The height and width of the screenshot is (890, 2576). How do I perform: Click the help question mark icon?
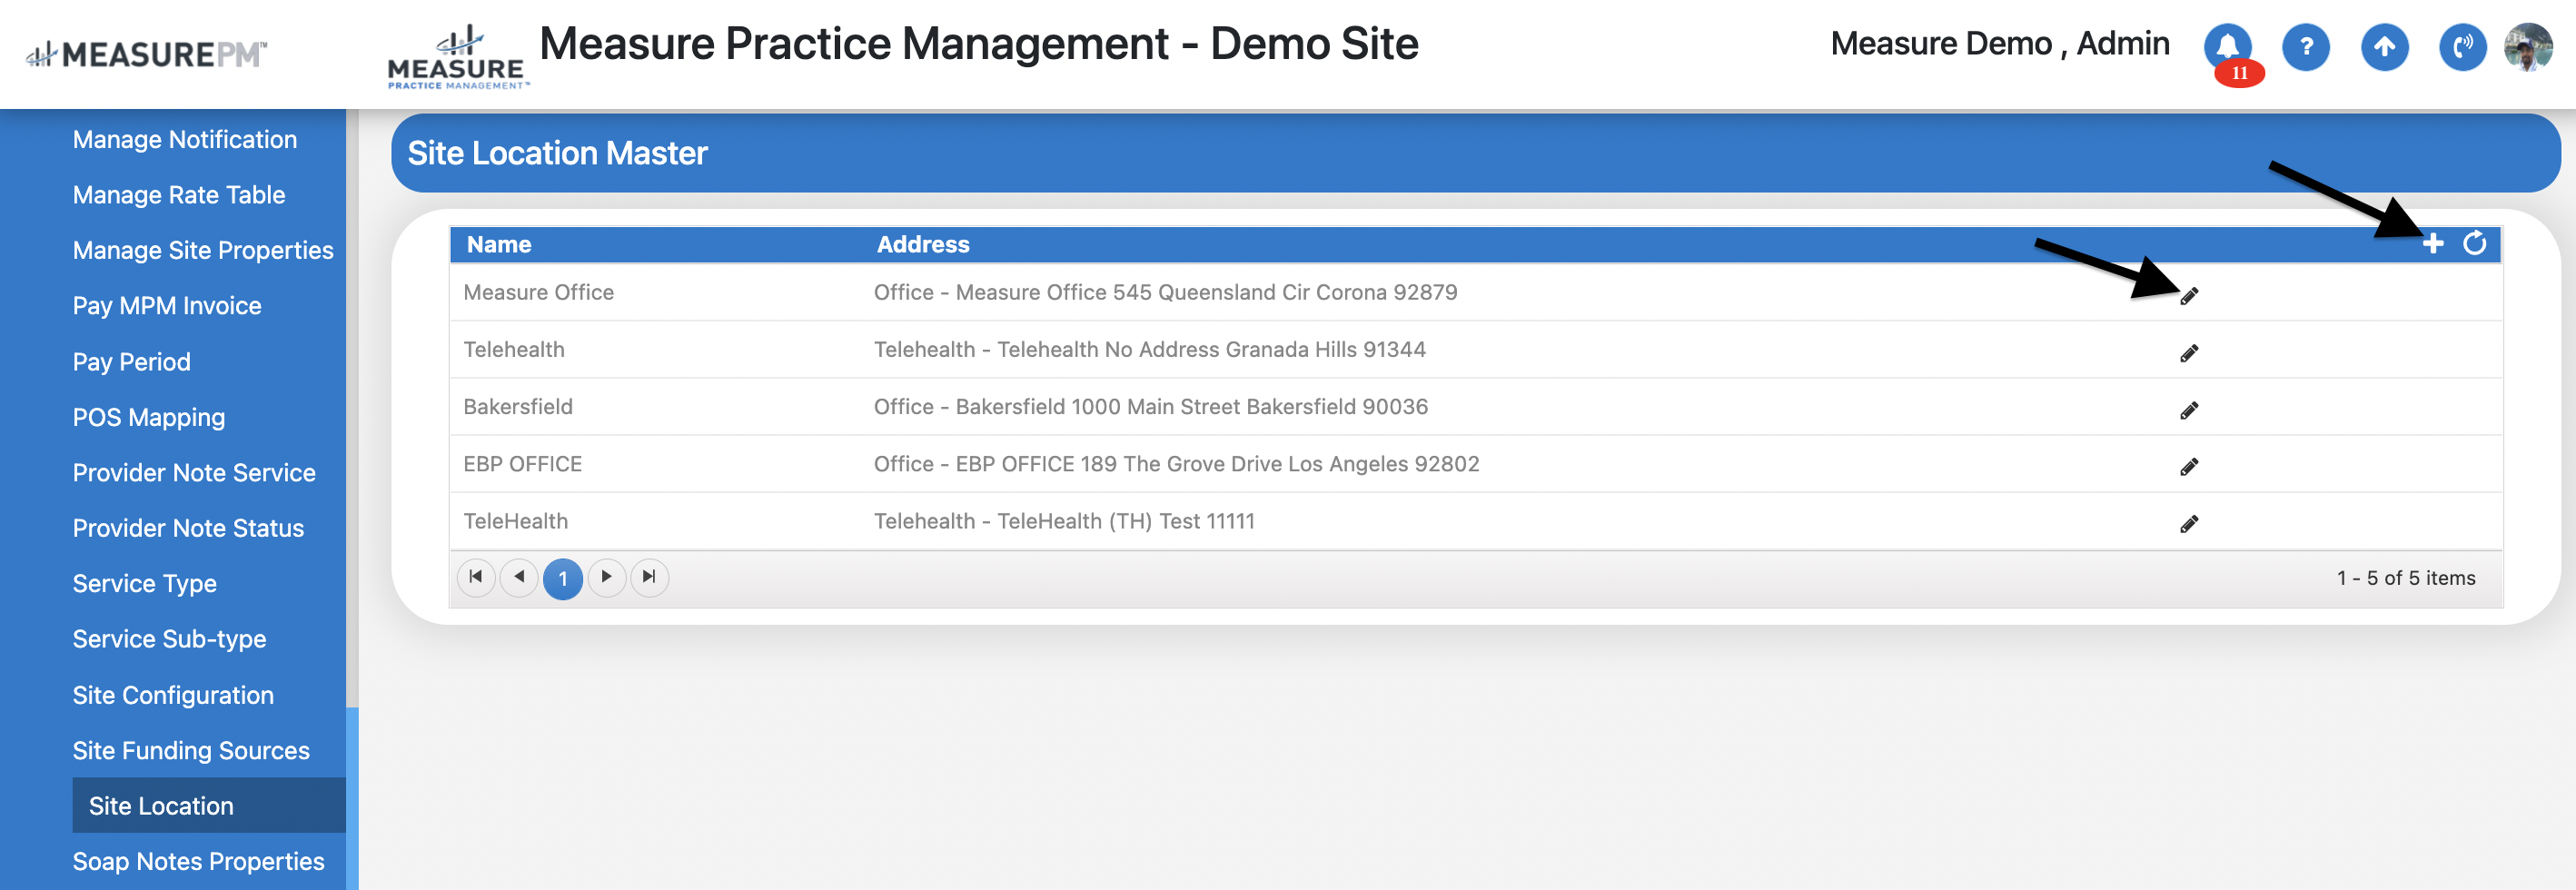pos(2306,46)
